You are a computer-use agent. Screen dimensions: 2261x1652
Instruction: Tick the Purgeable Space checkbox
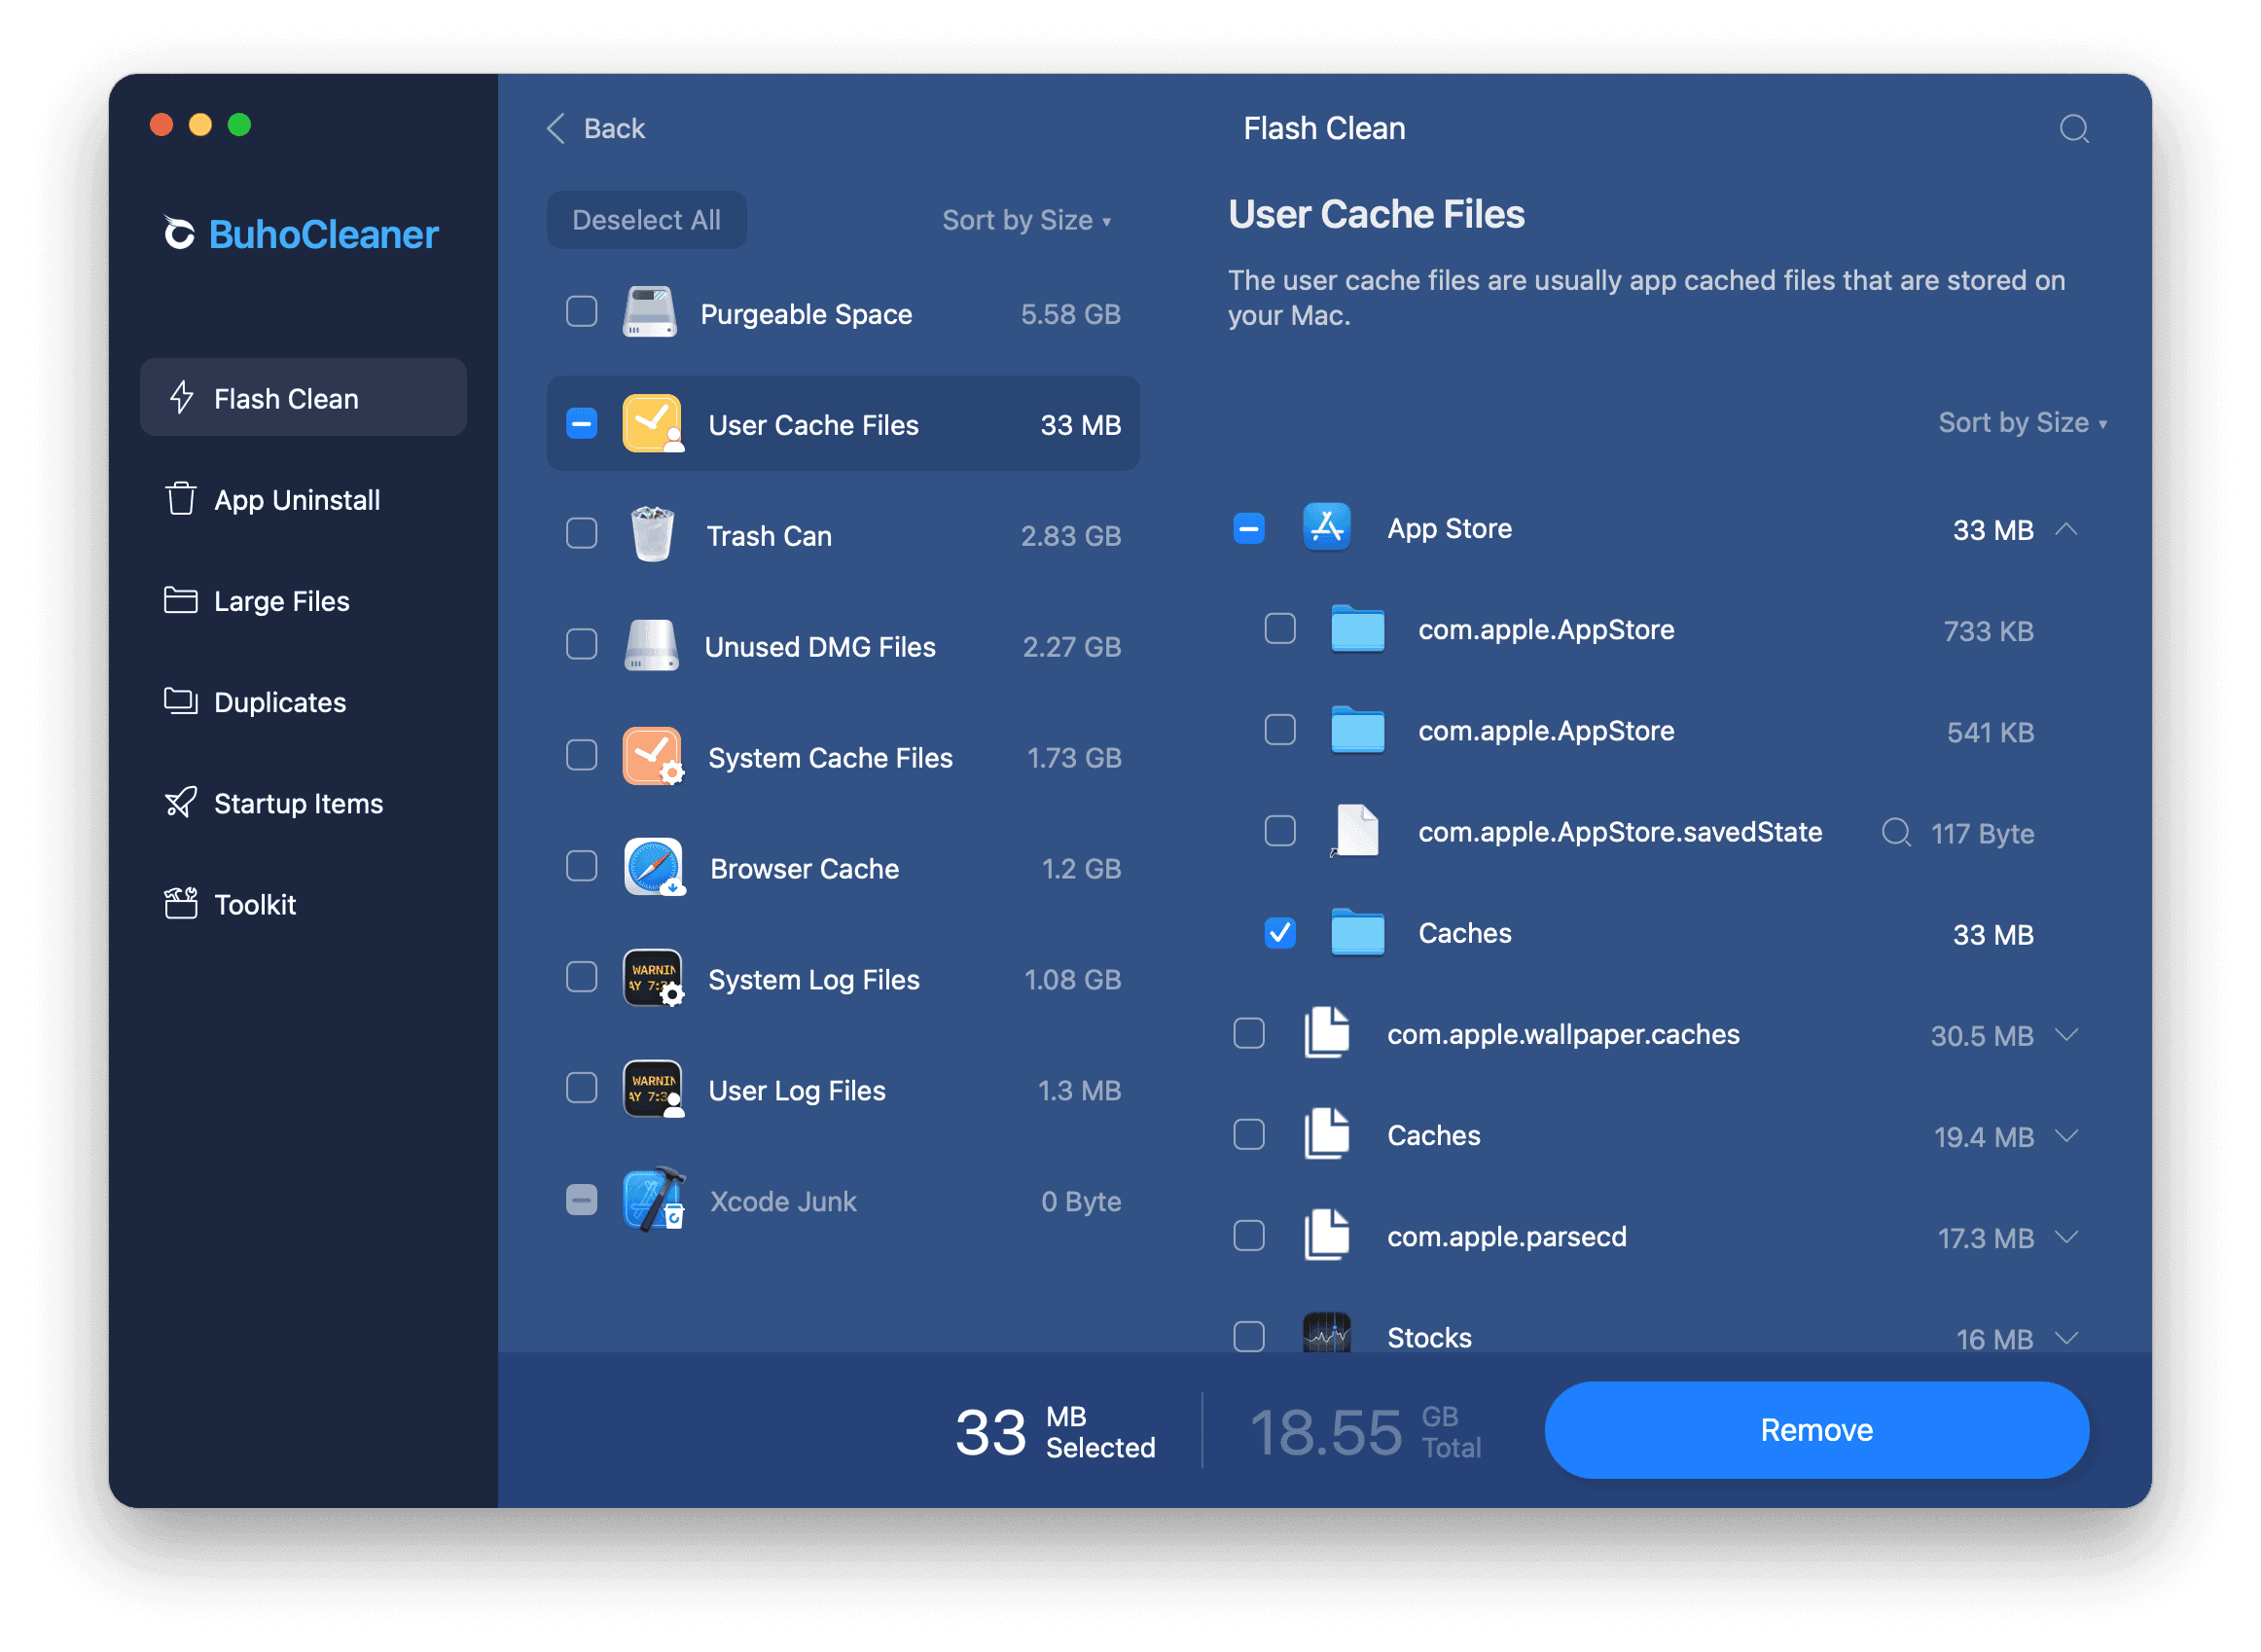[581, 313]
